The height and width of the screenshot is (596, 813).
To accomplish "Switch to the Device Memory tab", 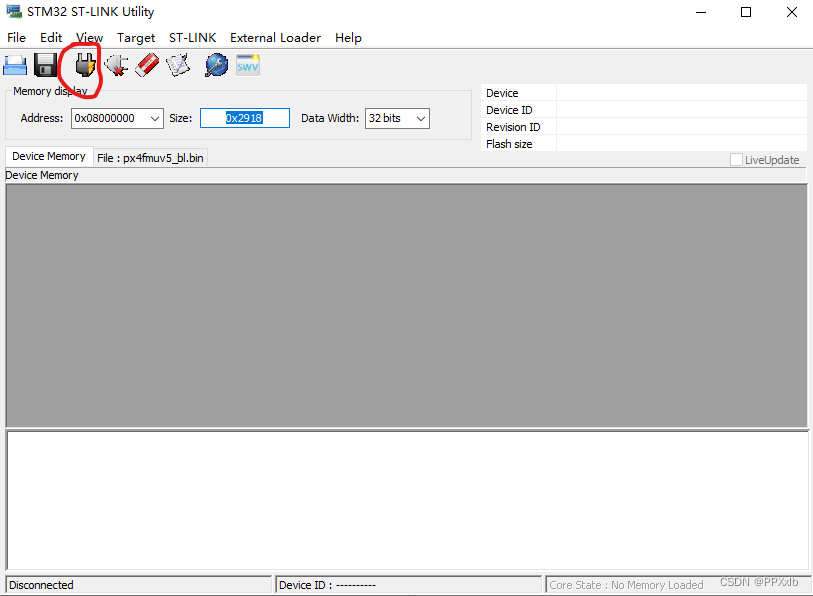I will 48,156.
